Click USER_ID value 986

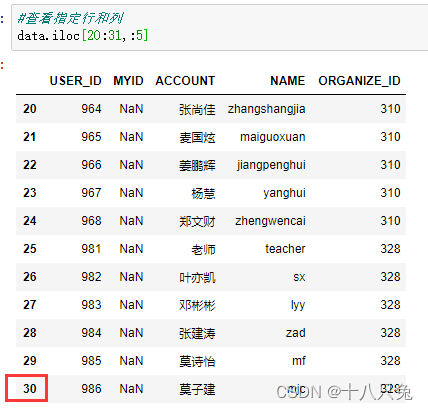pyautogui.click(x=91, y=389)
